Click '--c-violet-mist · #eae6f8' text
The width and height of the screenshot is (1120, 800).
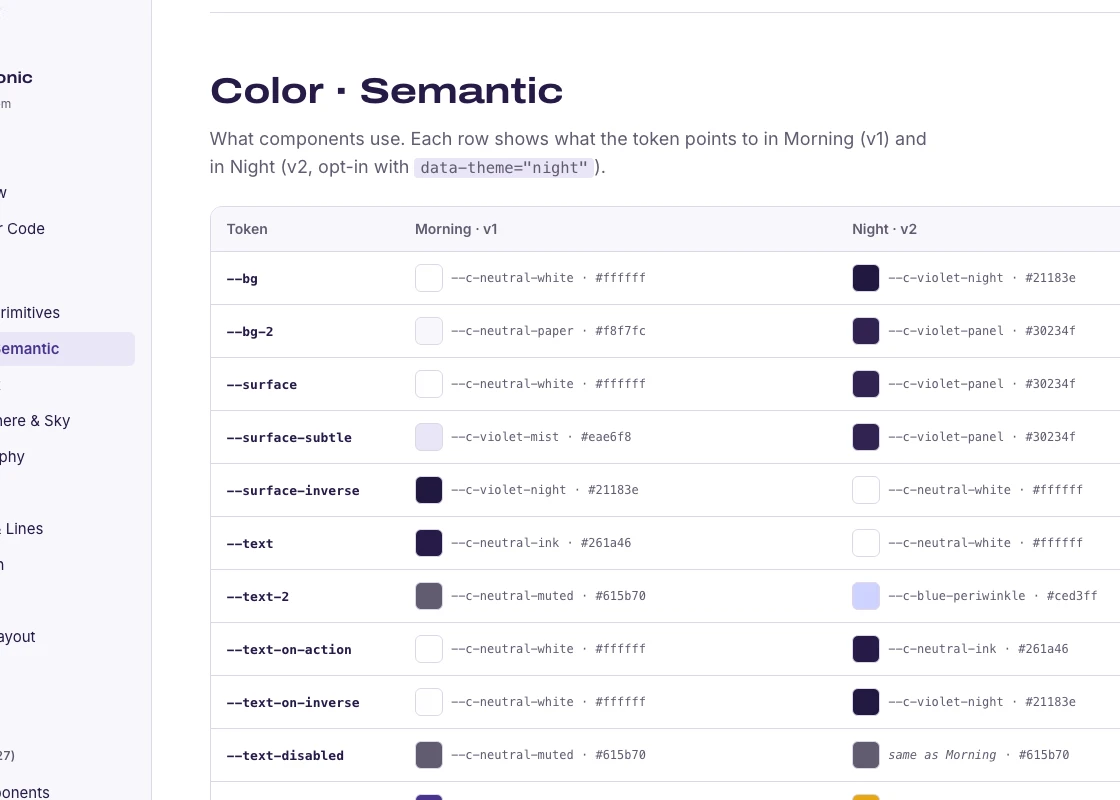point(541,436)
